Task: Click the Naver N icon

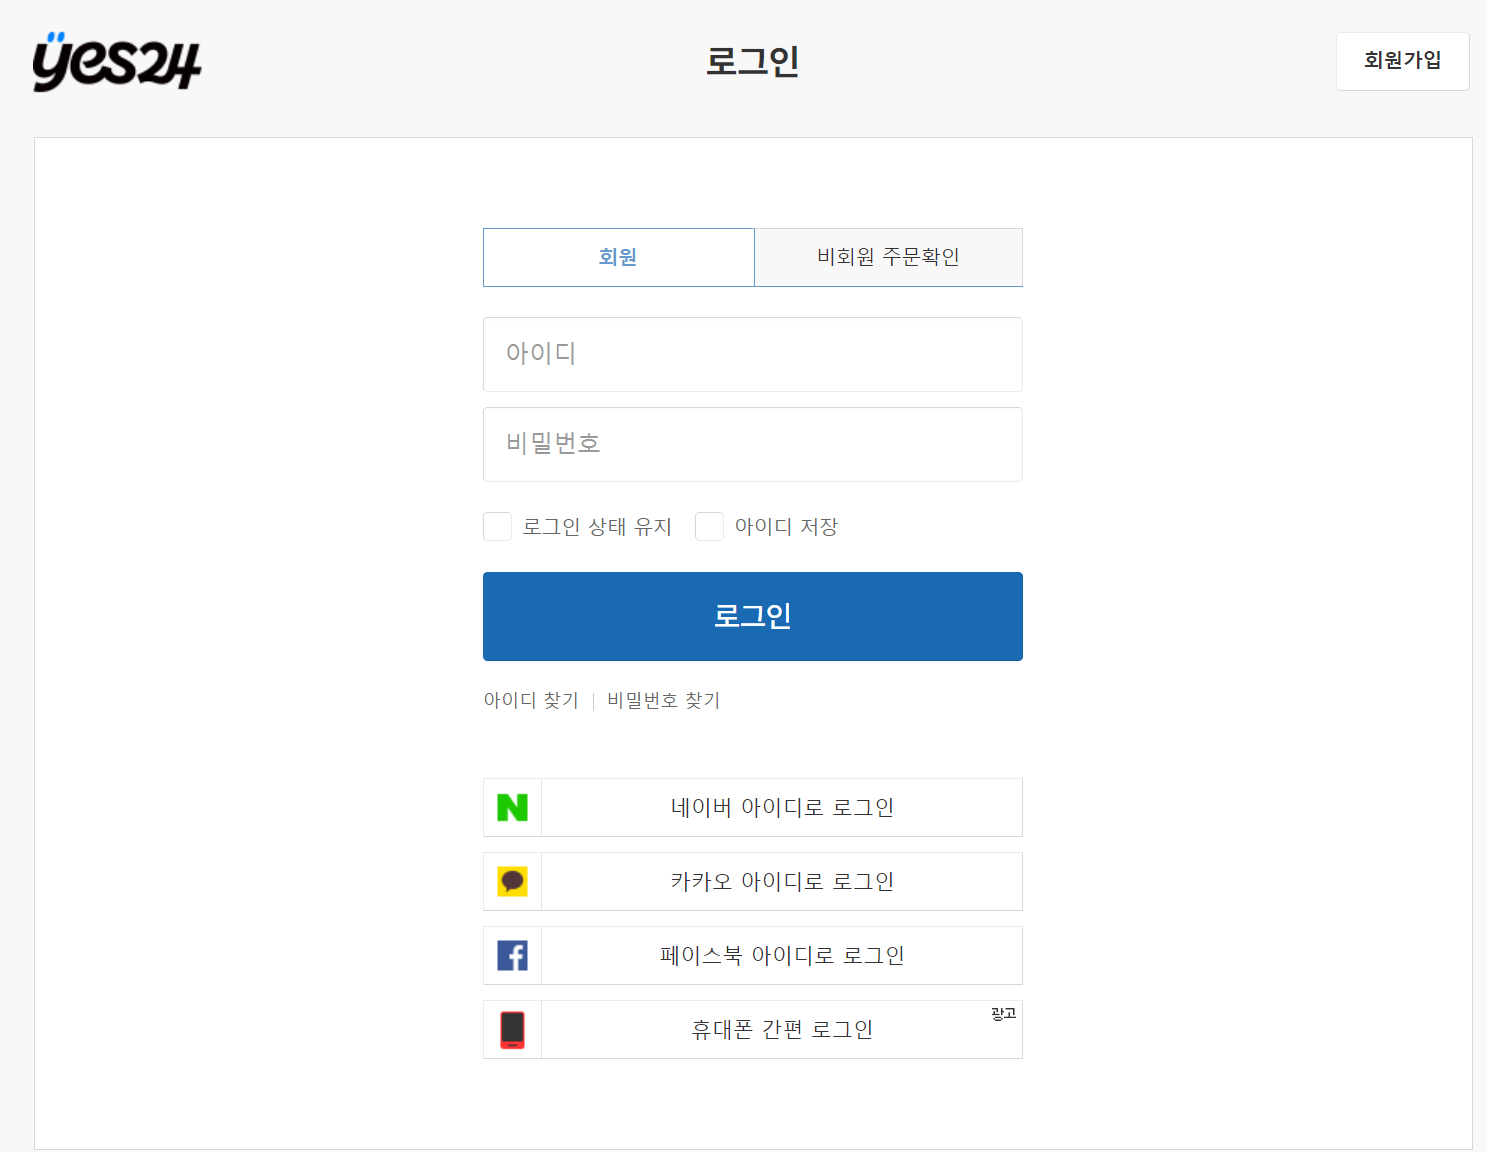Action: pyautogui.click(x=512, y=807)
